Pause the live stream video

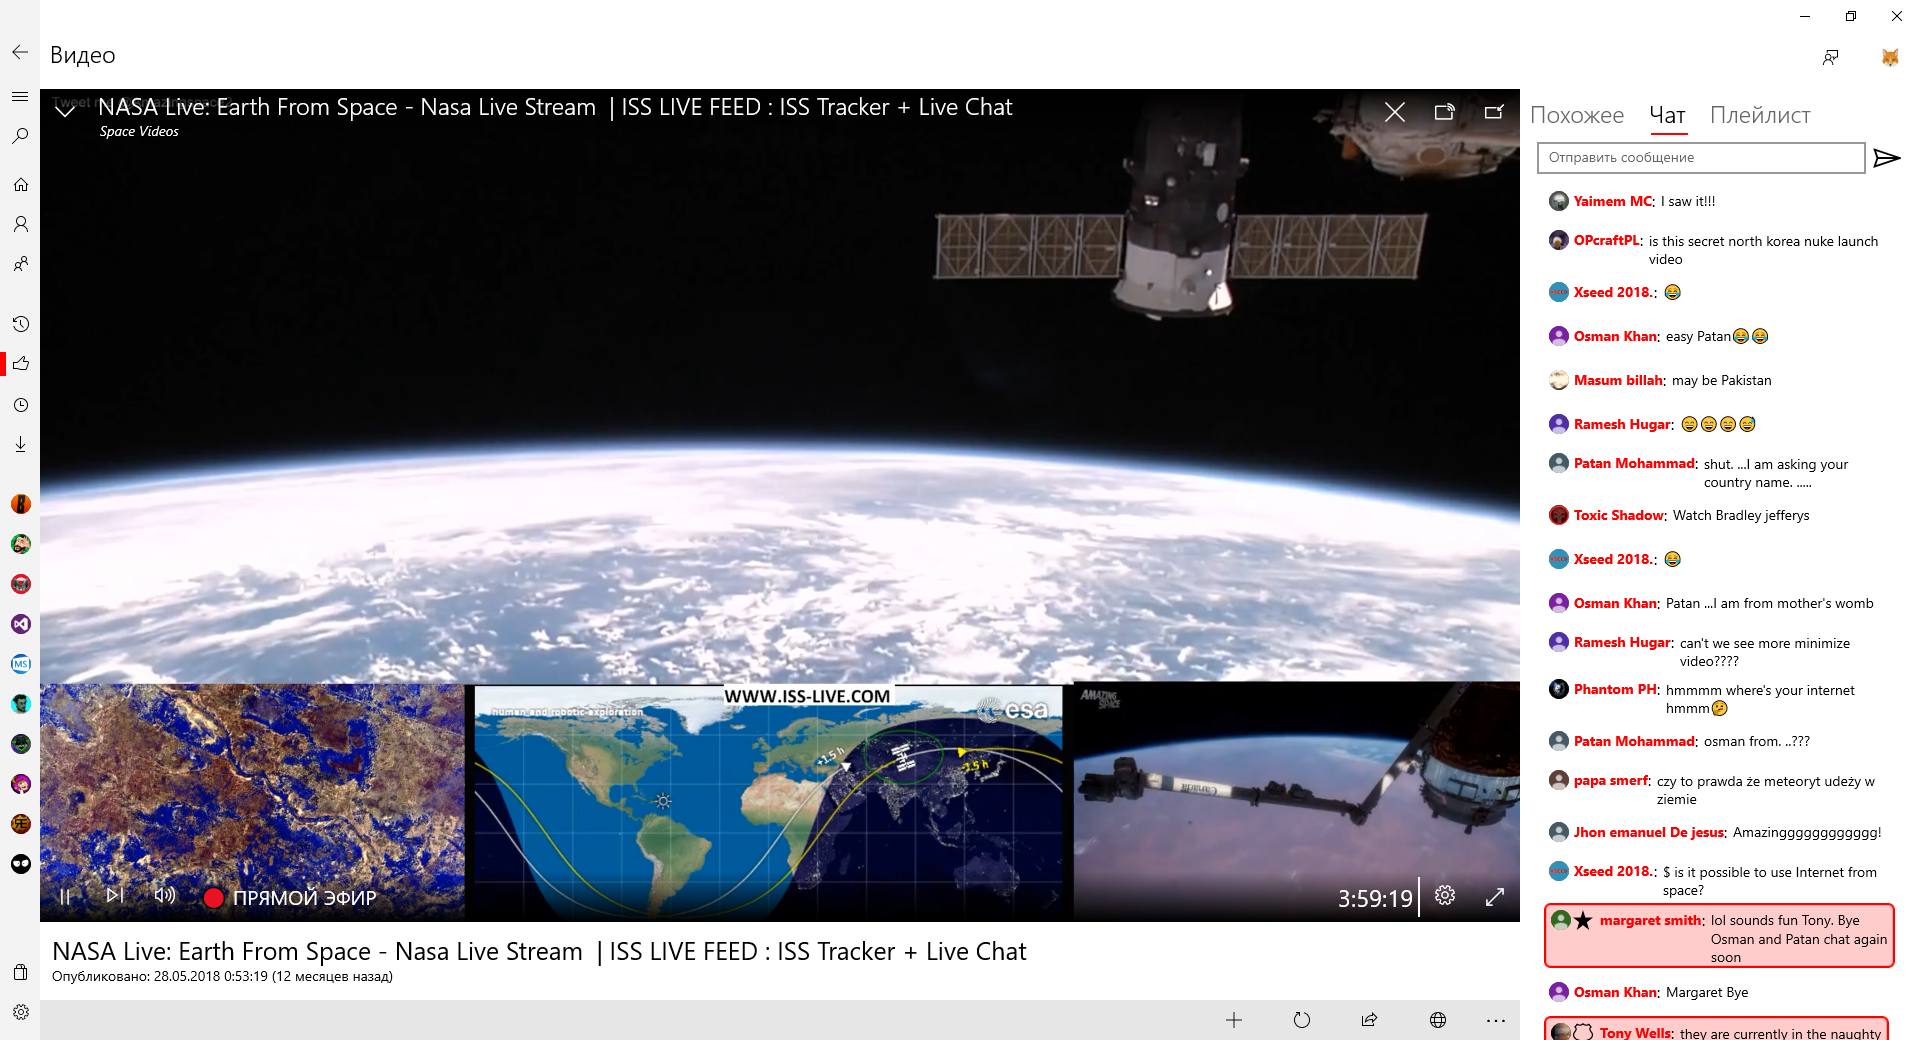coord(65,897)
